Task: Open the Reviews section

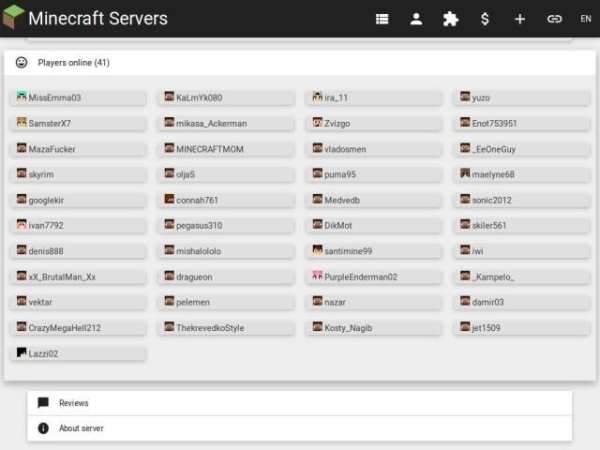Action: [300, 403]
